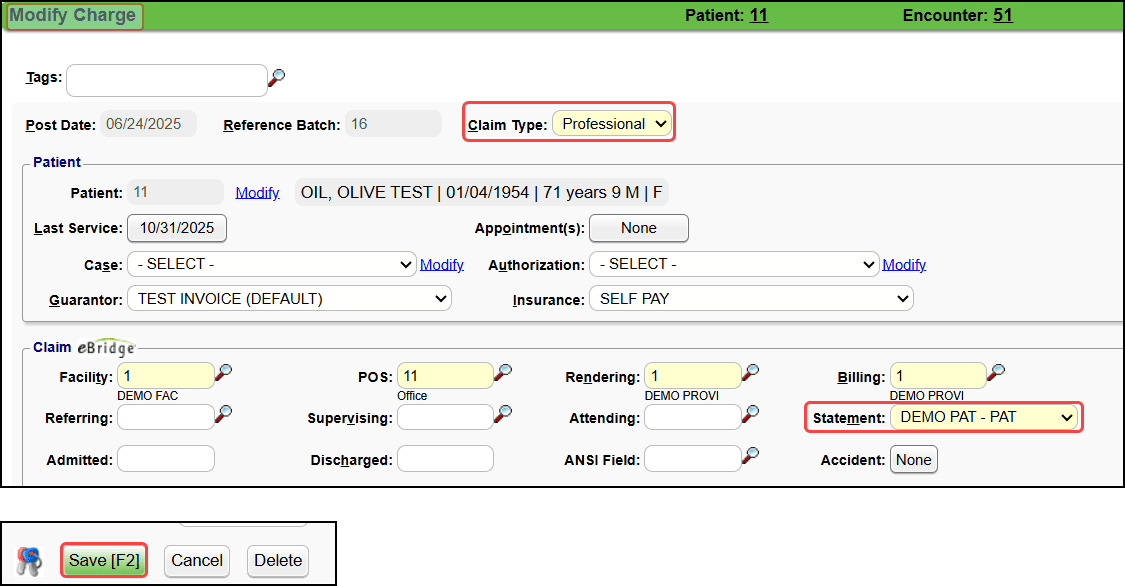Screen dimensions: 1125x586
Task: Expand the Statement dropdown
Action: 984,417
